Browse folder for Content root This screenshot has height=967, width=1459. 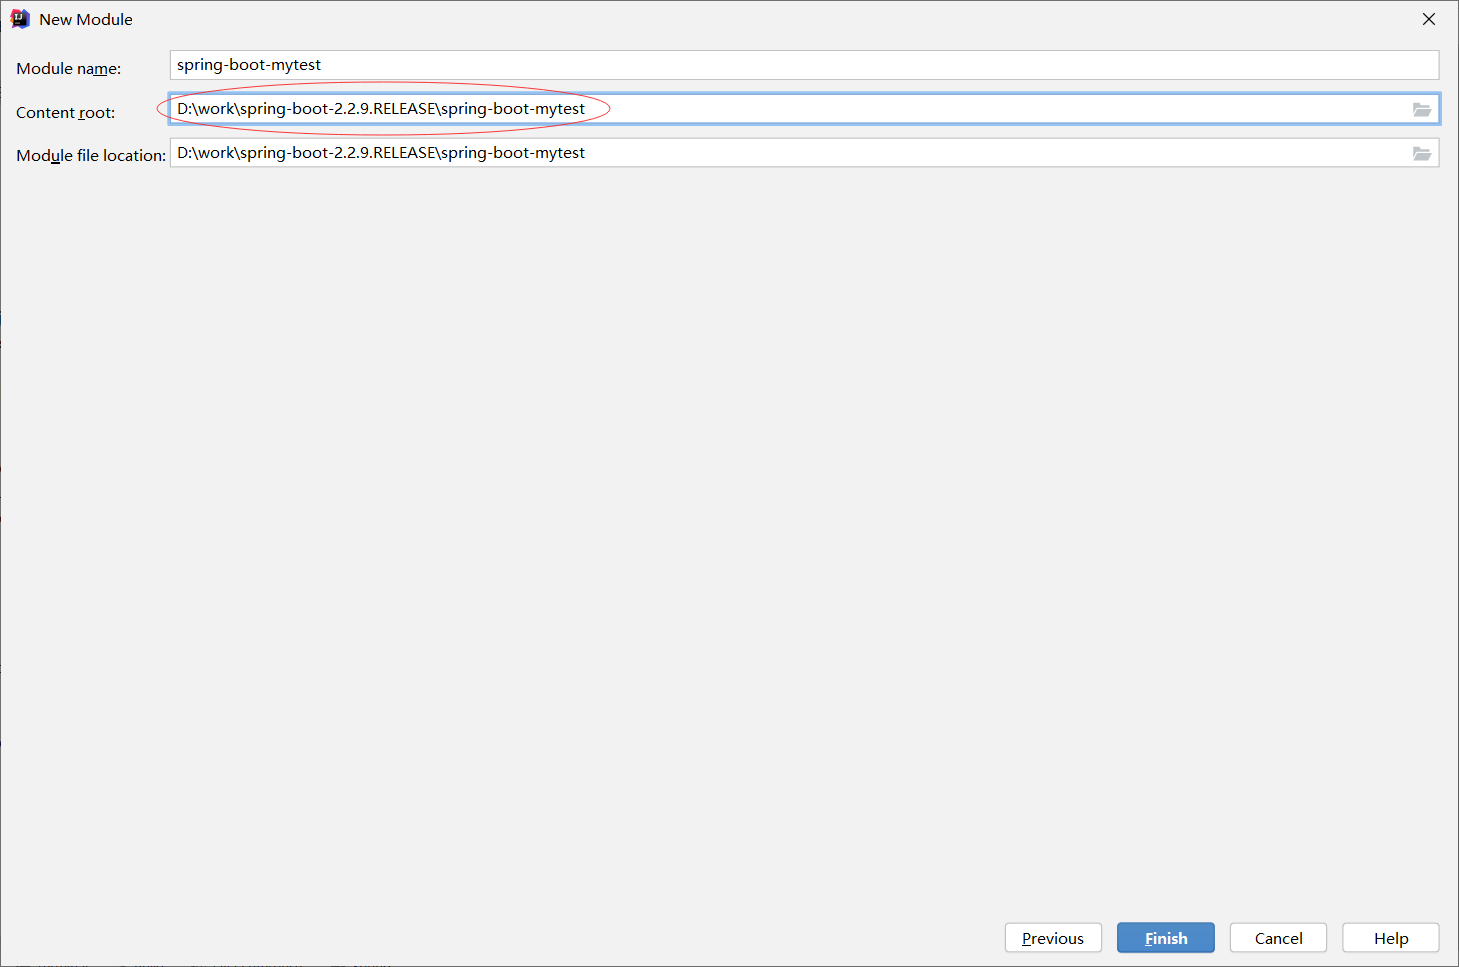[1421, 109]
